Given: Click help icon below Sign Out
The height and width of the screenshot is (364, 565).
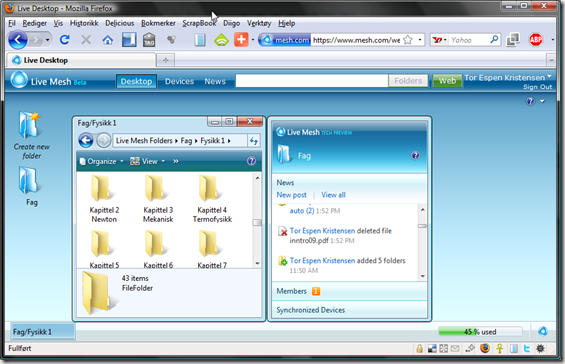Looking at the screenshot, I should tap(530, 101).
